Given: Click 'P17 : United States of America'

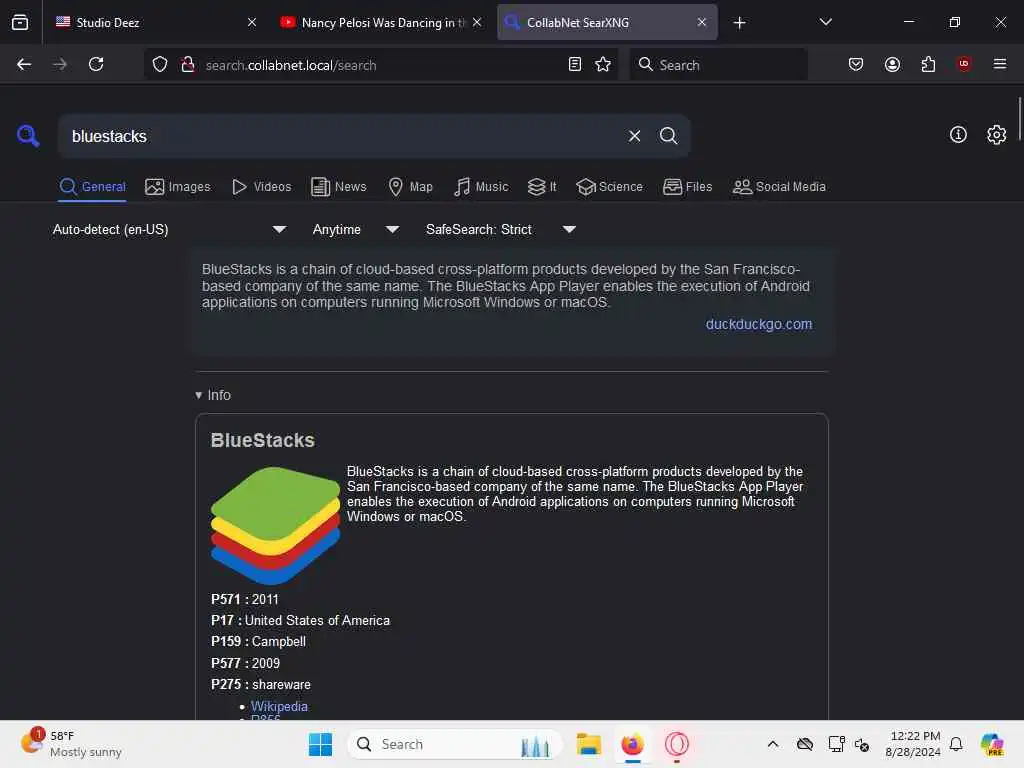Looking at the screenshot, I should [300, 620].
